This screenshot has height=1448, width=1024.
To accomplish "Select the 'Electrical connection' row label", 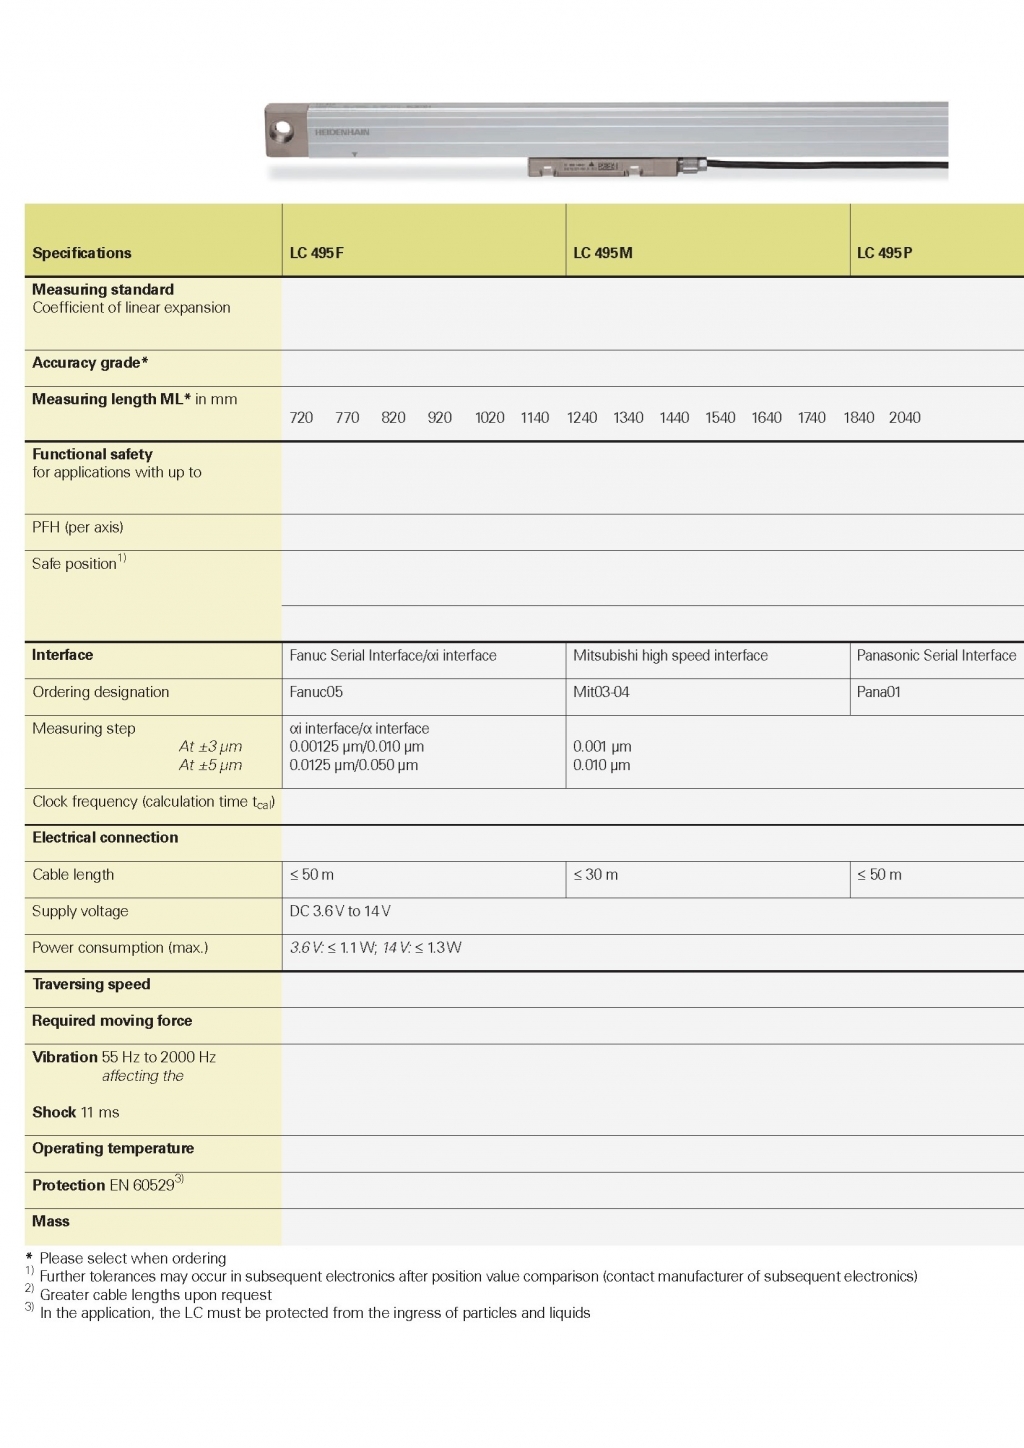I will point(105,838).
